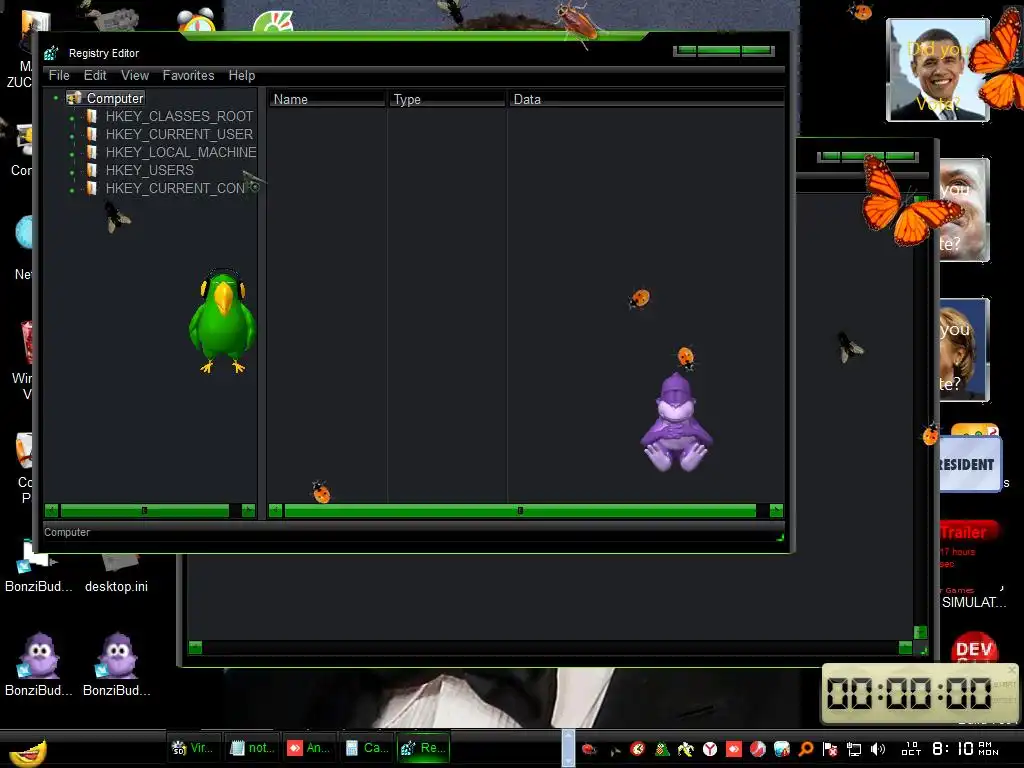Click the red pie-shaped tray icon

(x=758, y=749)
